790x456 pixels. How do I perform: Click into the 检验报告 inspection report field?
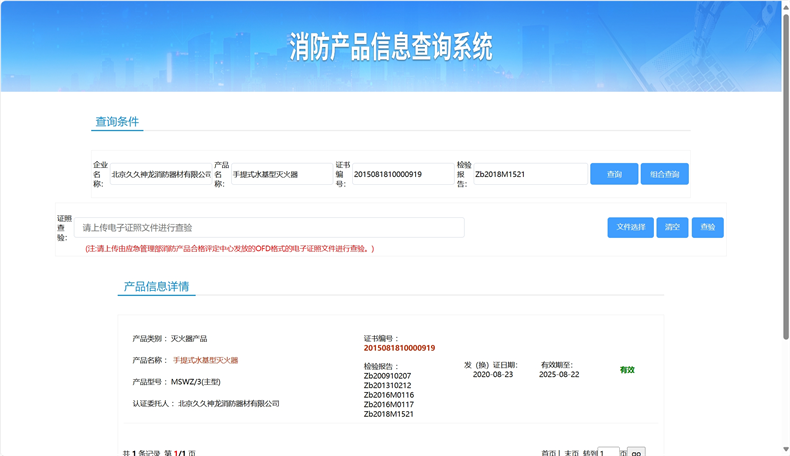529,174
